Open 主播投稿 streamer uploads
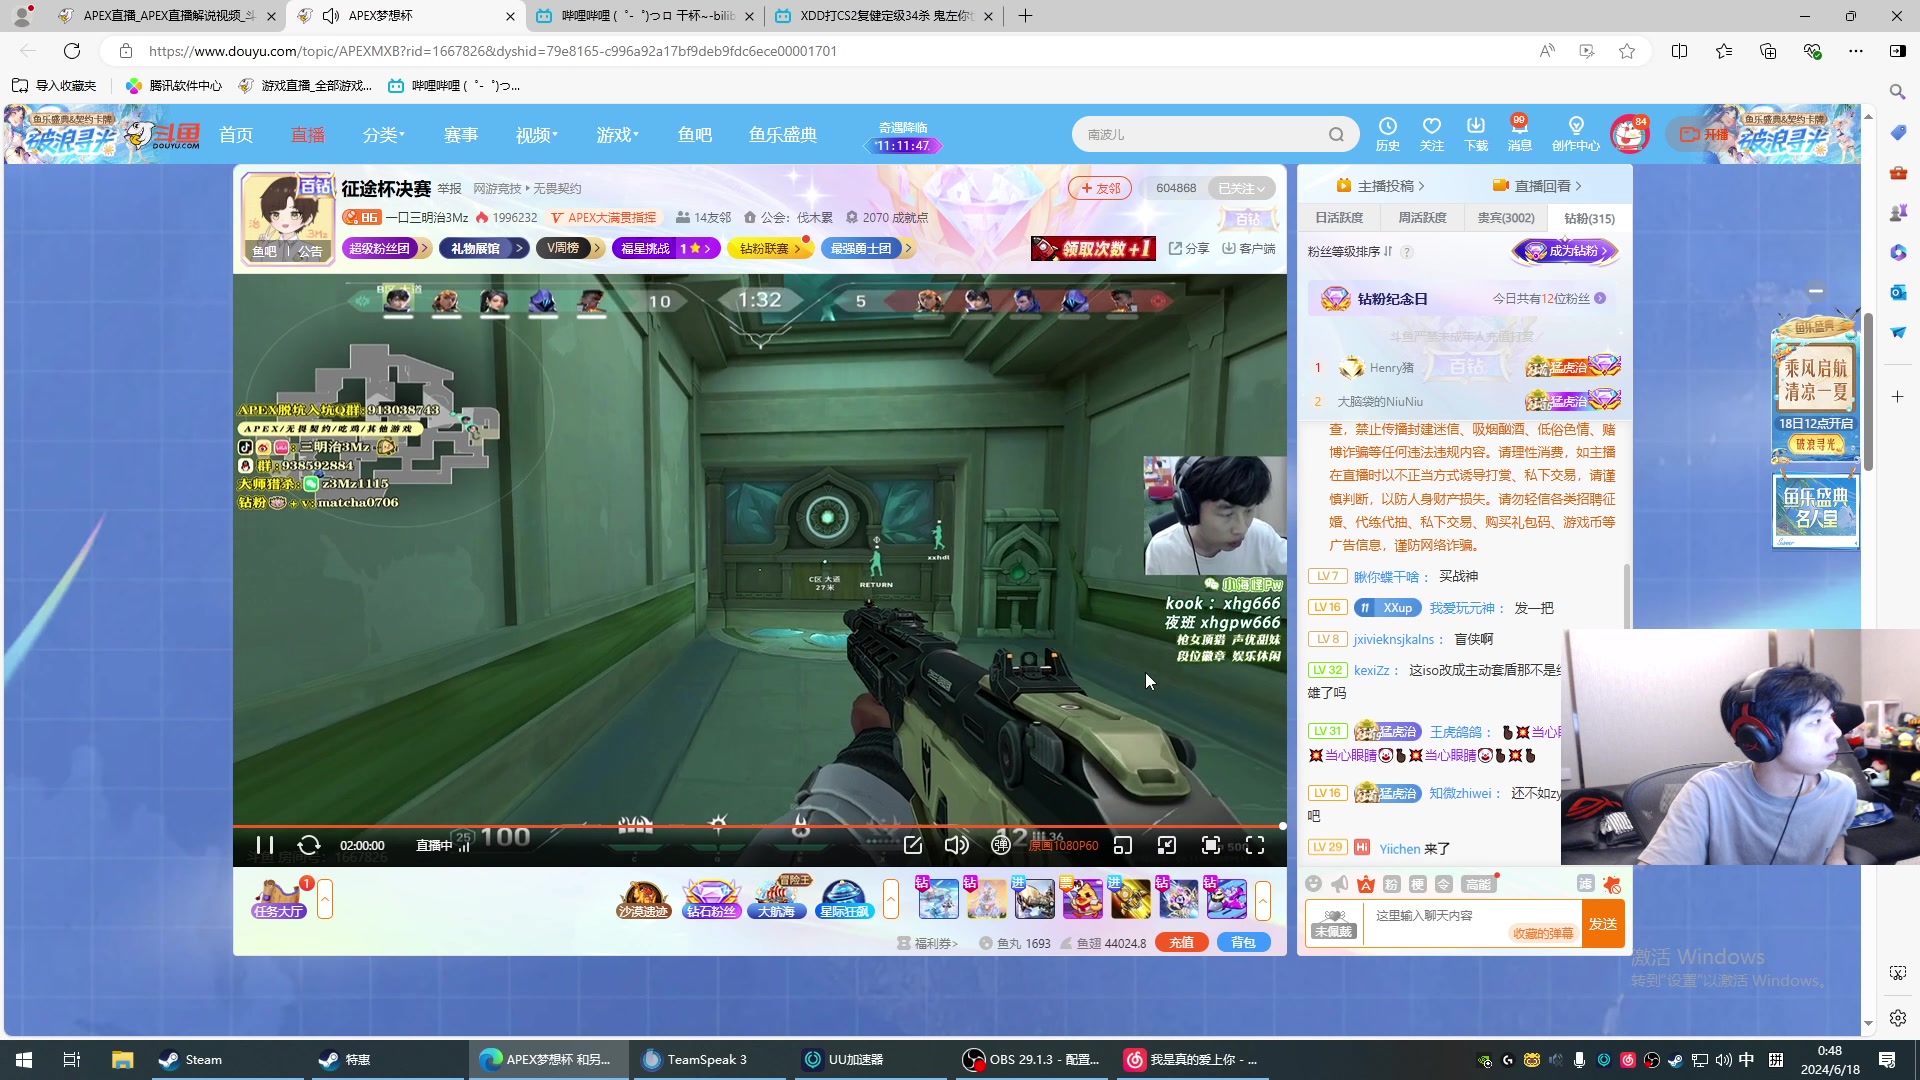The image size is (1920, 1080). pyautogui.click(x=1381, y=186)
